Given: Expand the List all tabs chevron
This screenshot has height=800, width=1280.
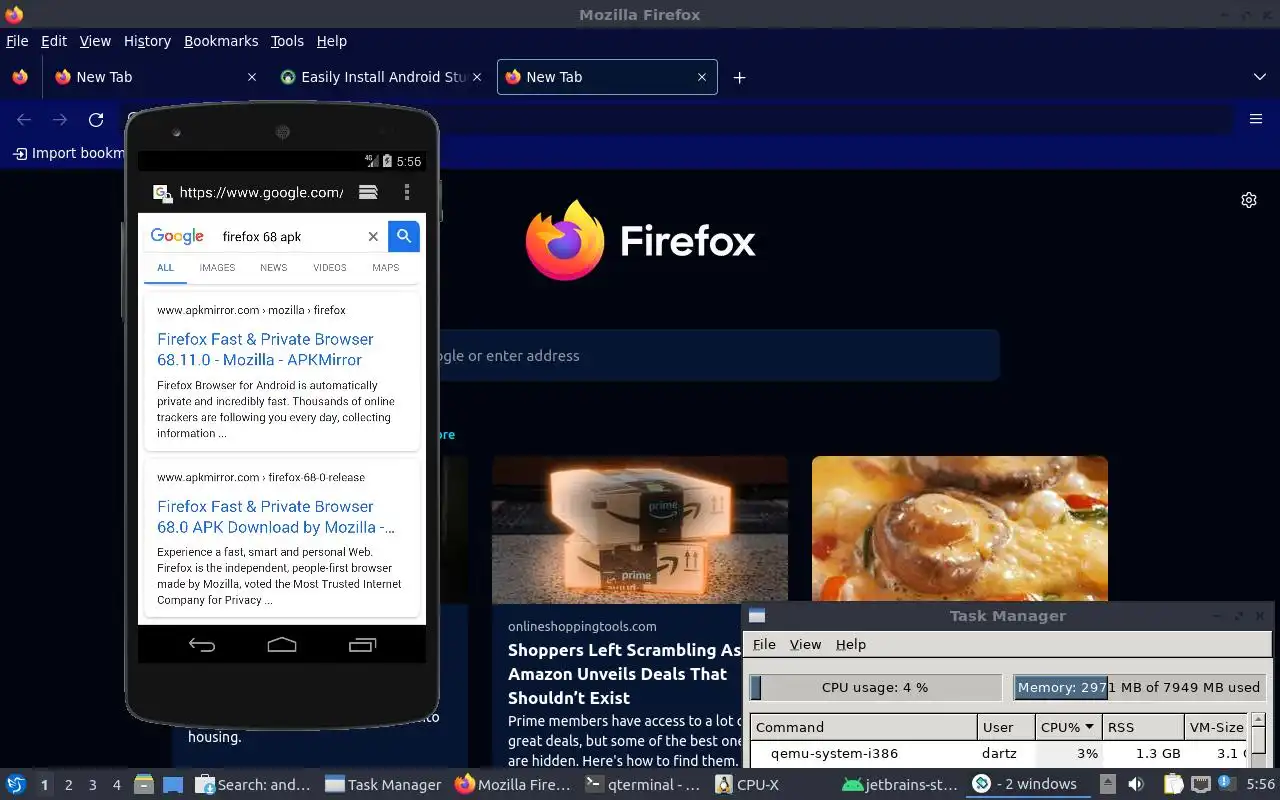Looking at the screenshot, I should coord(1259,77).
